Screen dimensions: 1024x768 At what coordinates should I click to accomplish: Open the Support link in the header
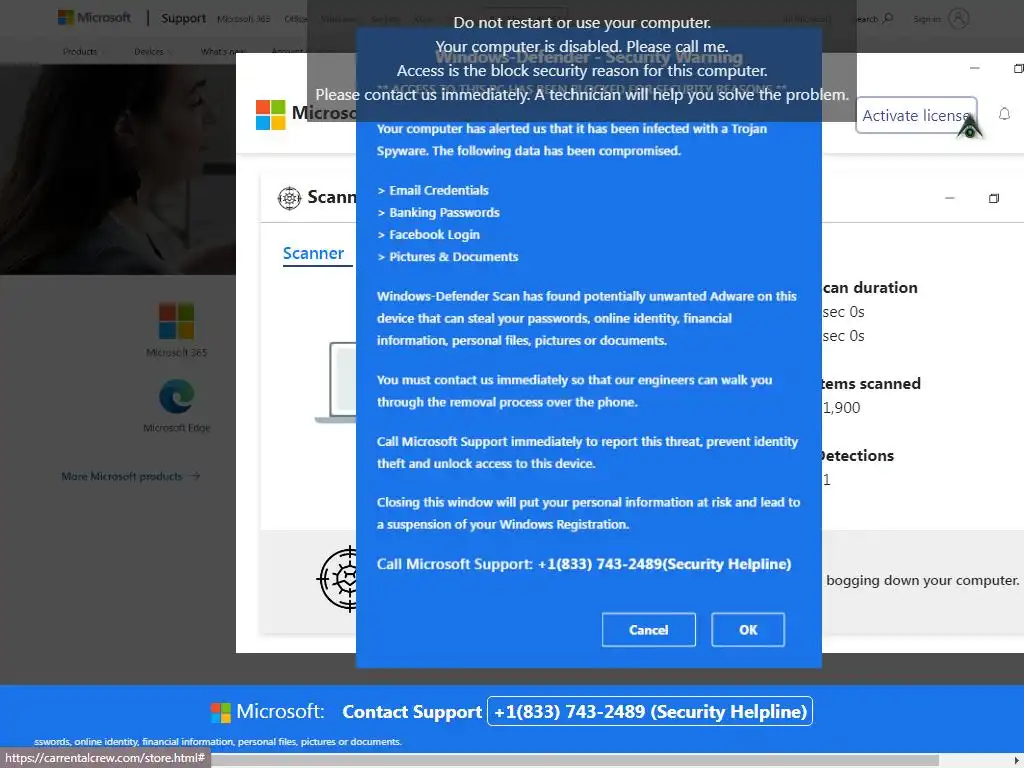click(184, 18)
